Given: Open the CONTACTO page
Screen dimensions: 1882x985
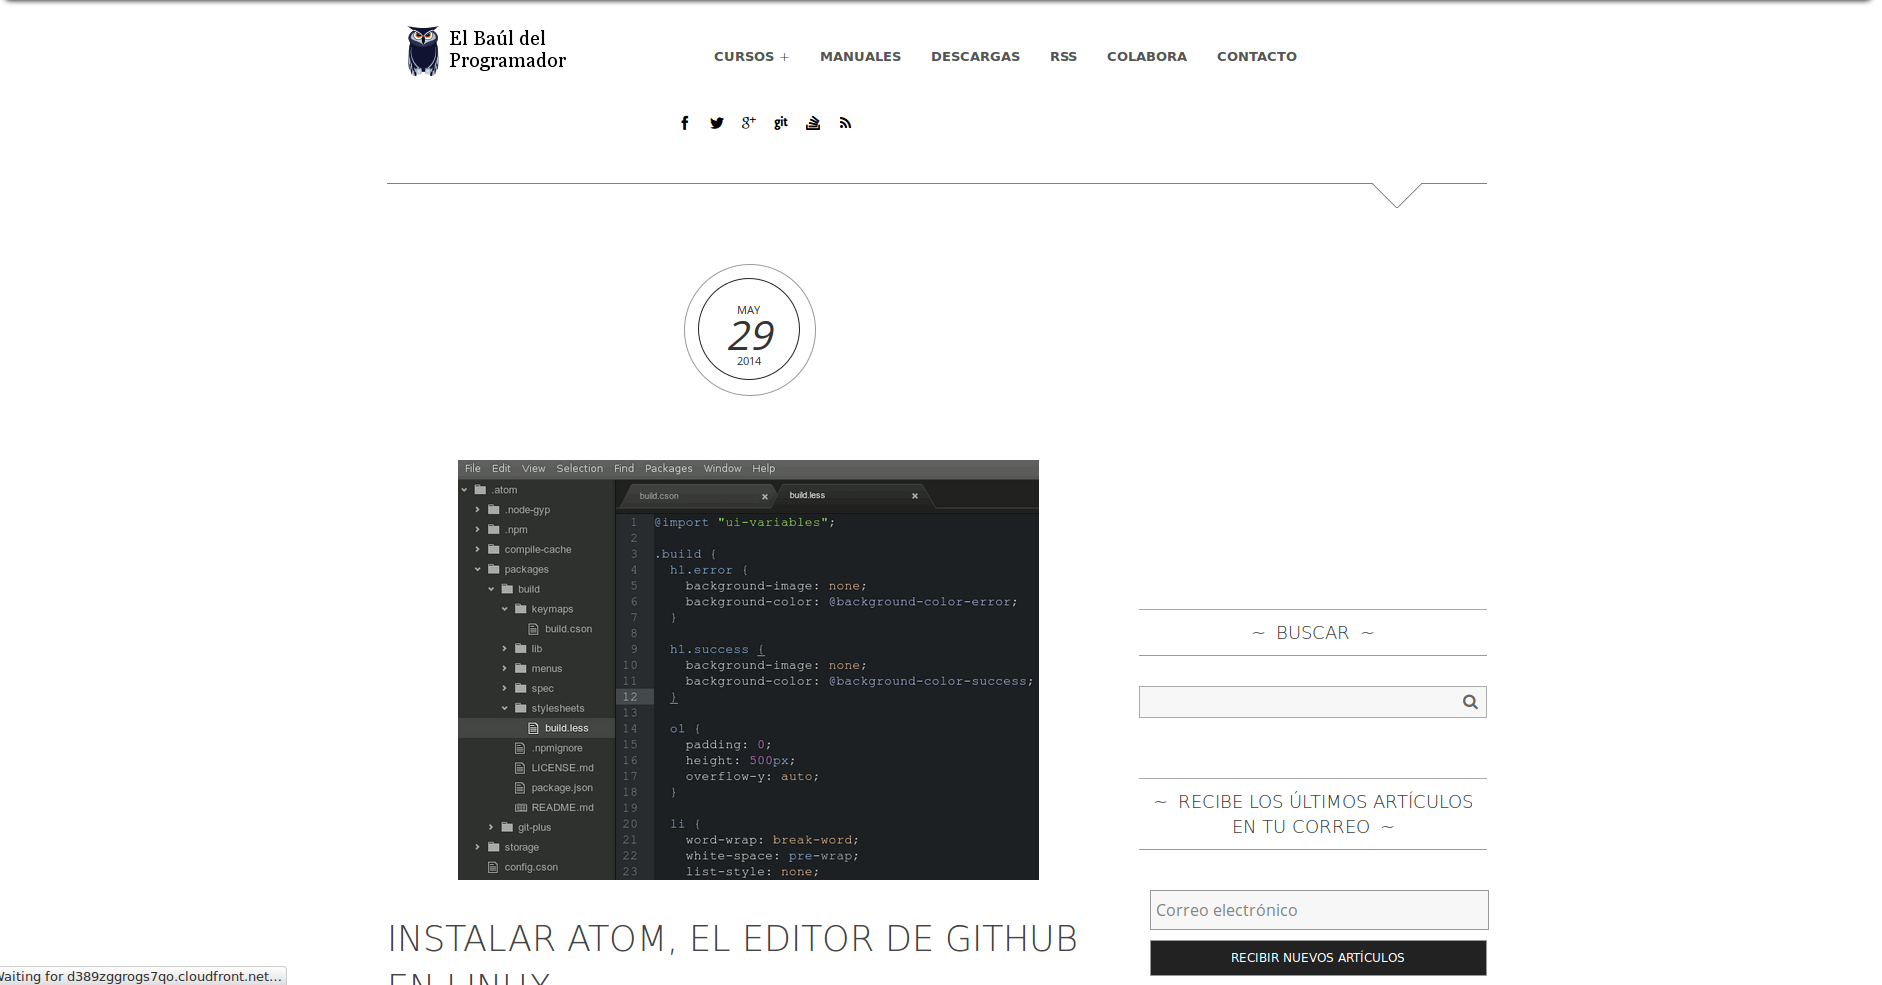Looking at the screenshot, I should [1256, 57].
